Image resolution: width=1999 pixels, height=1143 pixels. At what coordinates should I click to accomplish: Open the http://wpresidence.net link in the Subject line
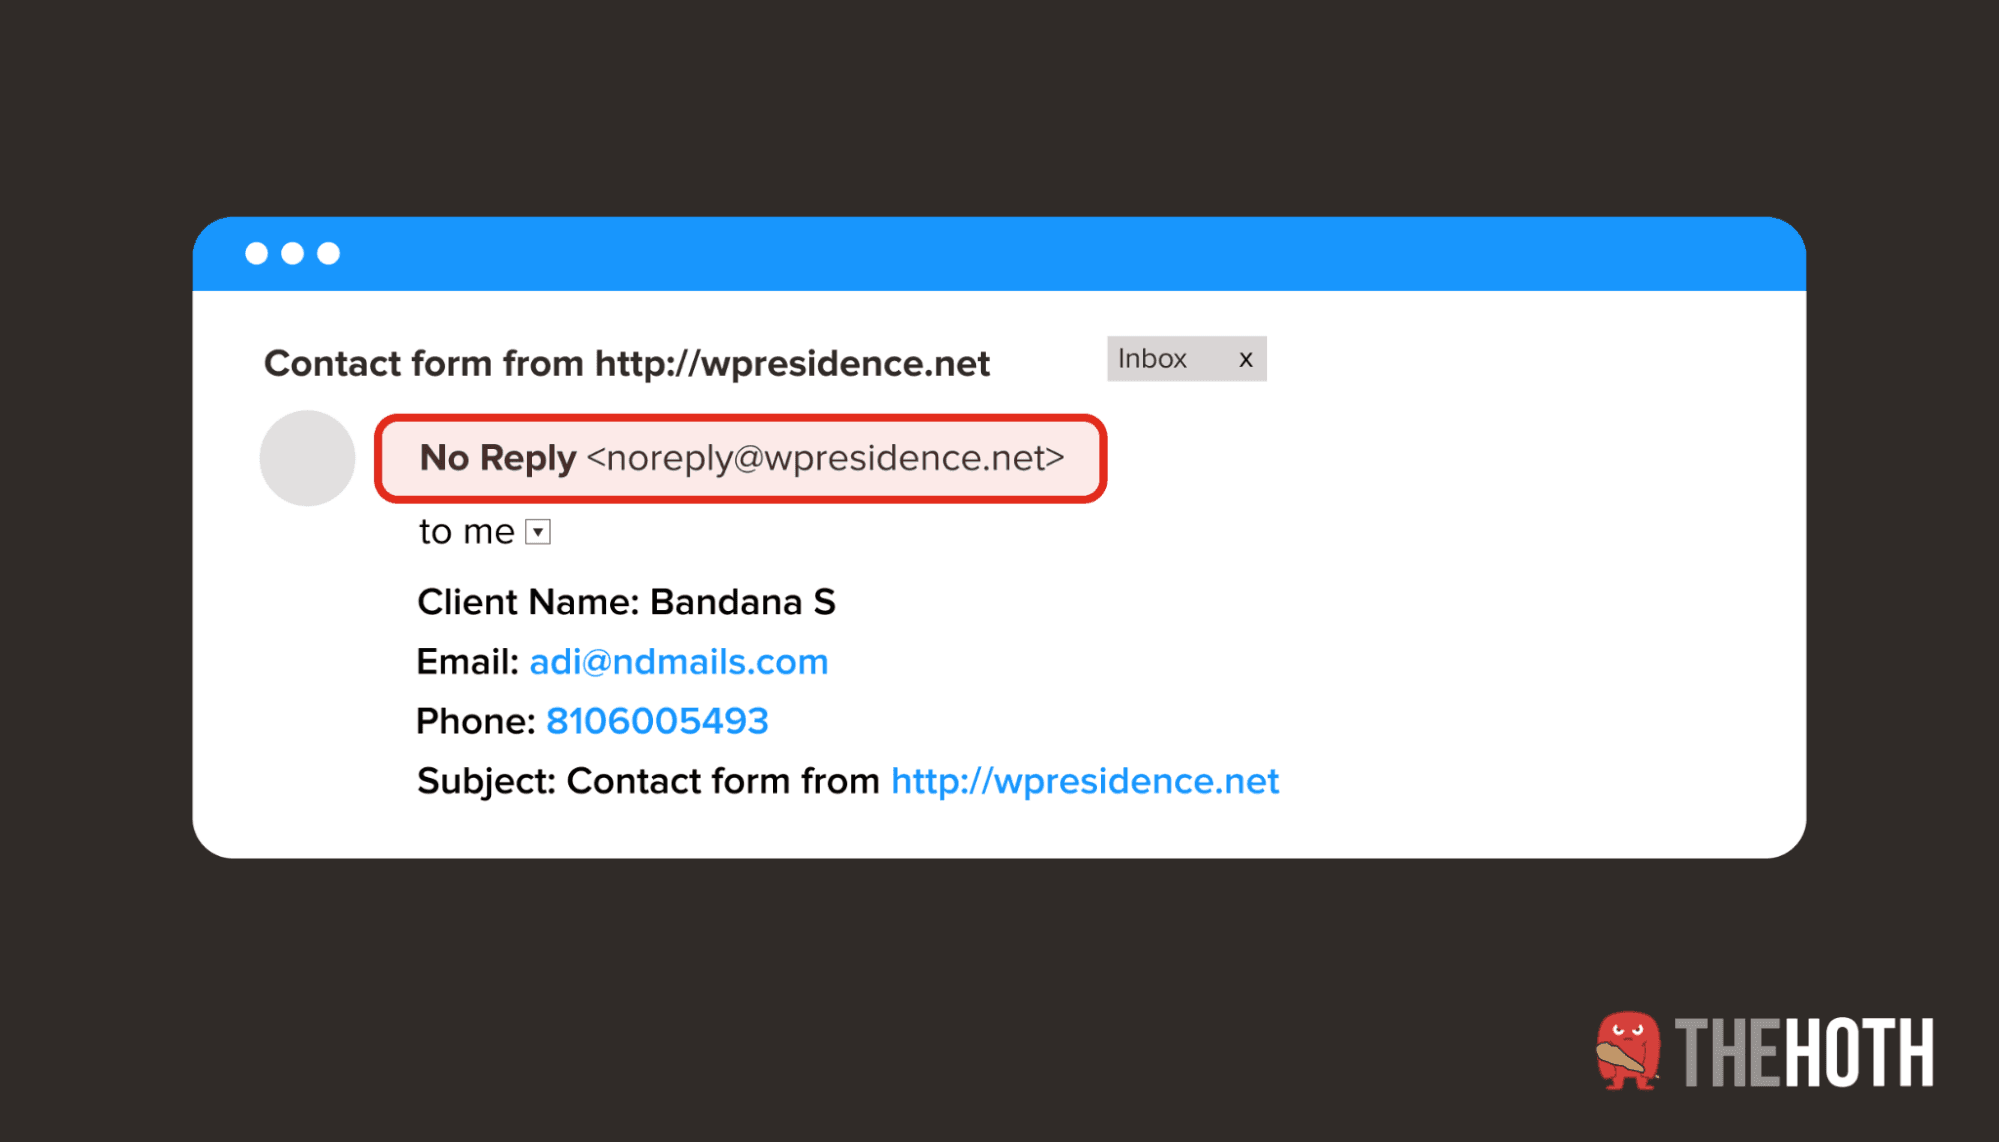tap(1085, 781)
